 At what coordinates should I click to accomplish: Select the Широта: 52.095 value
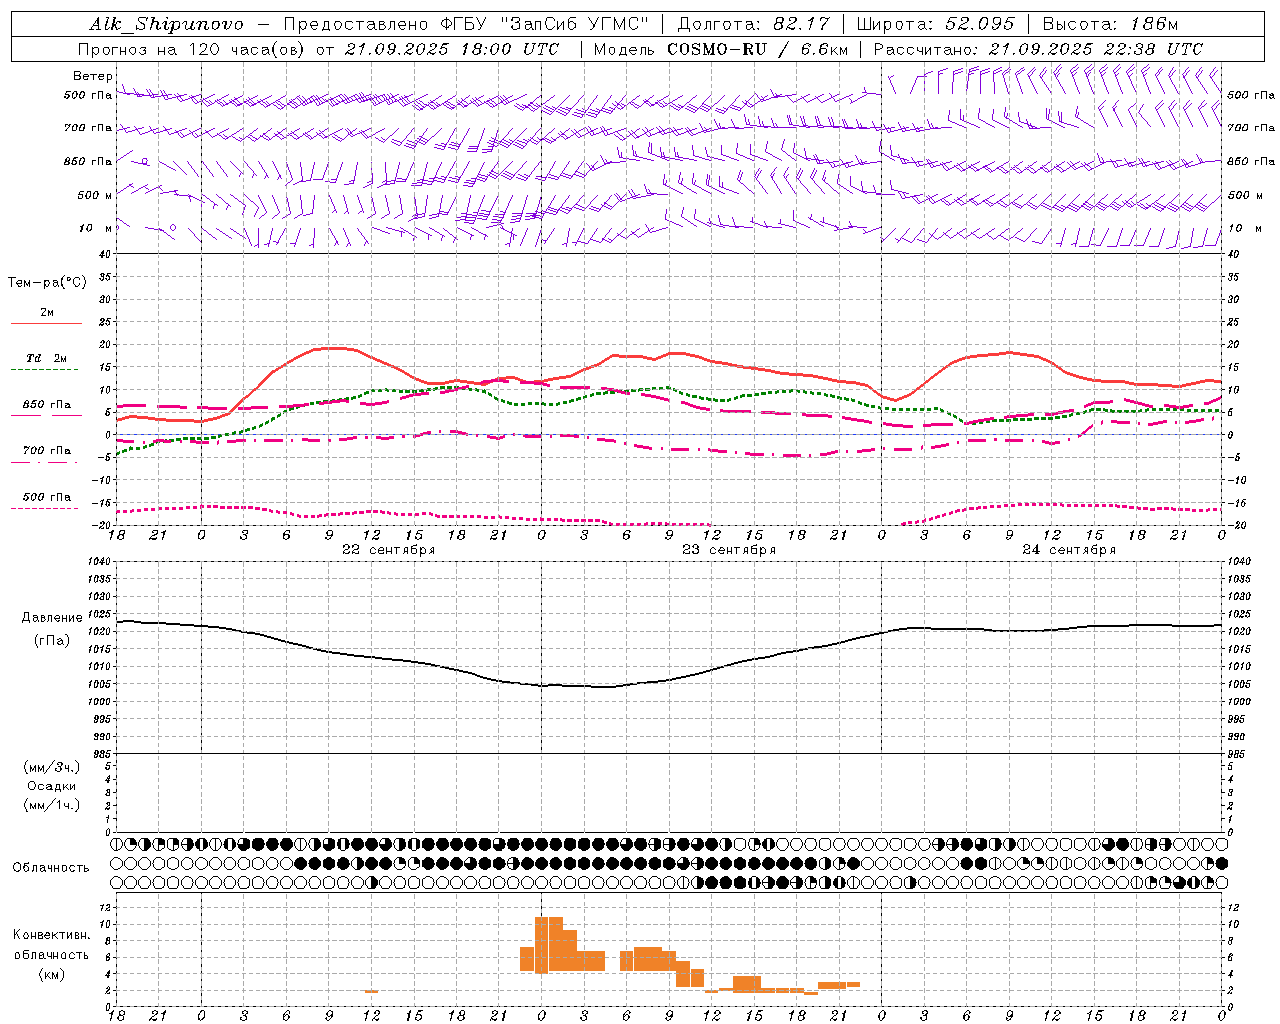coord(935,24)
